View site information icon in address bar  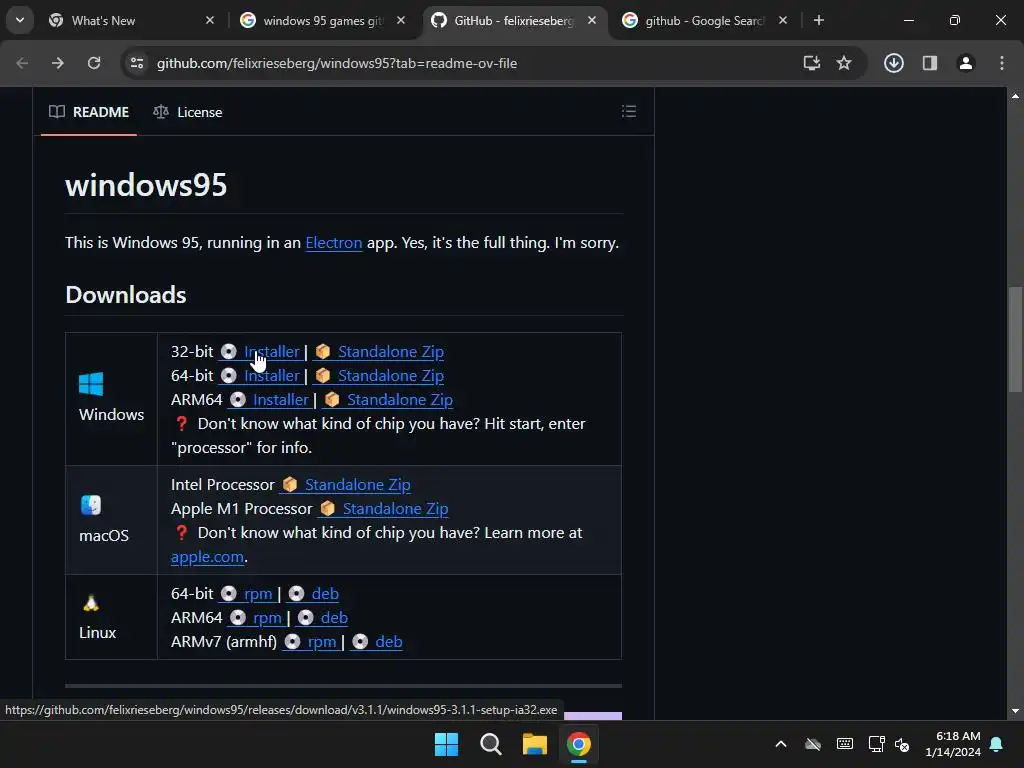click(x=136, y=63)
